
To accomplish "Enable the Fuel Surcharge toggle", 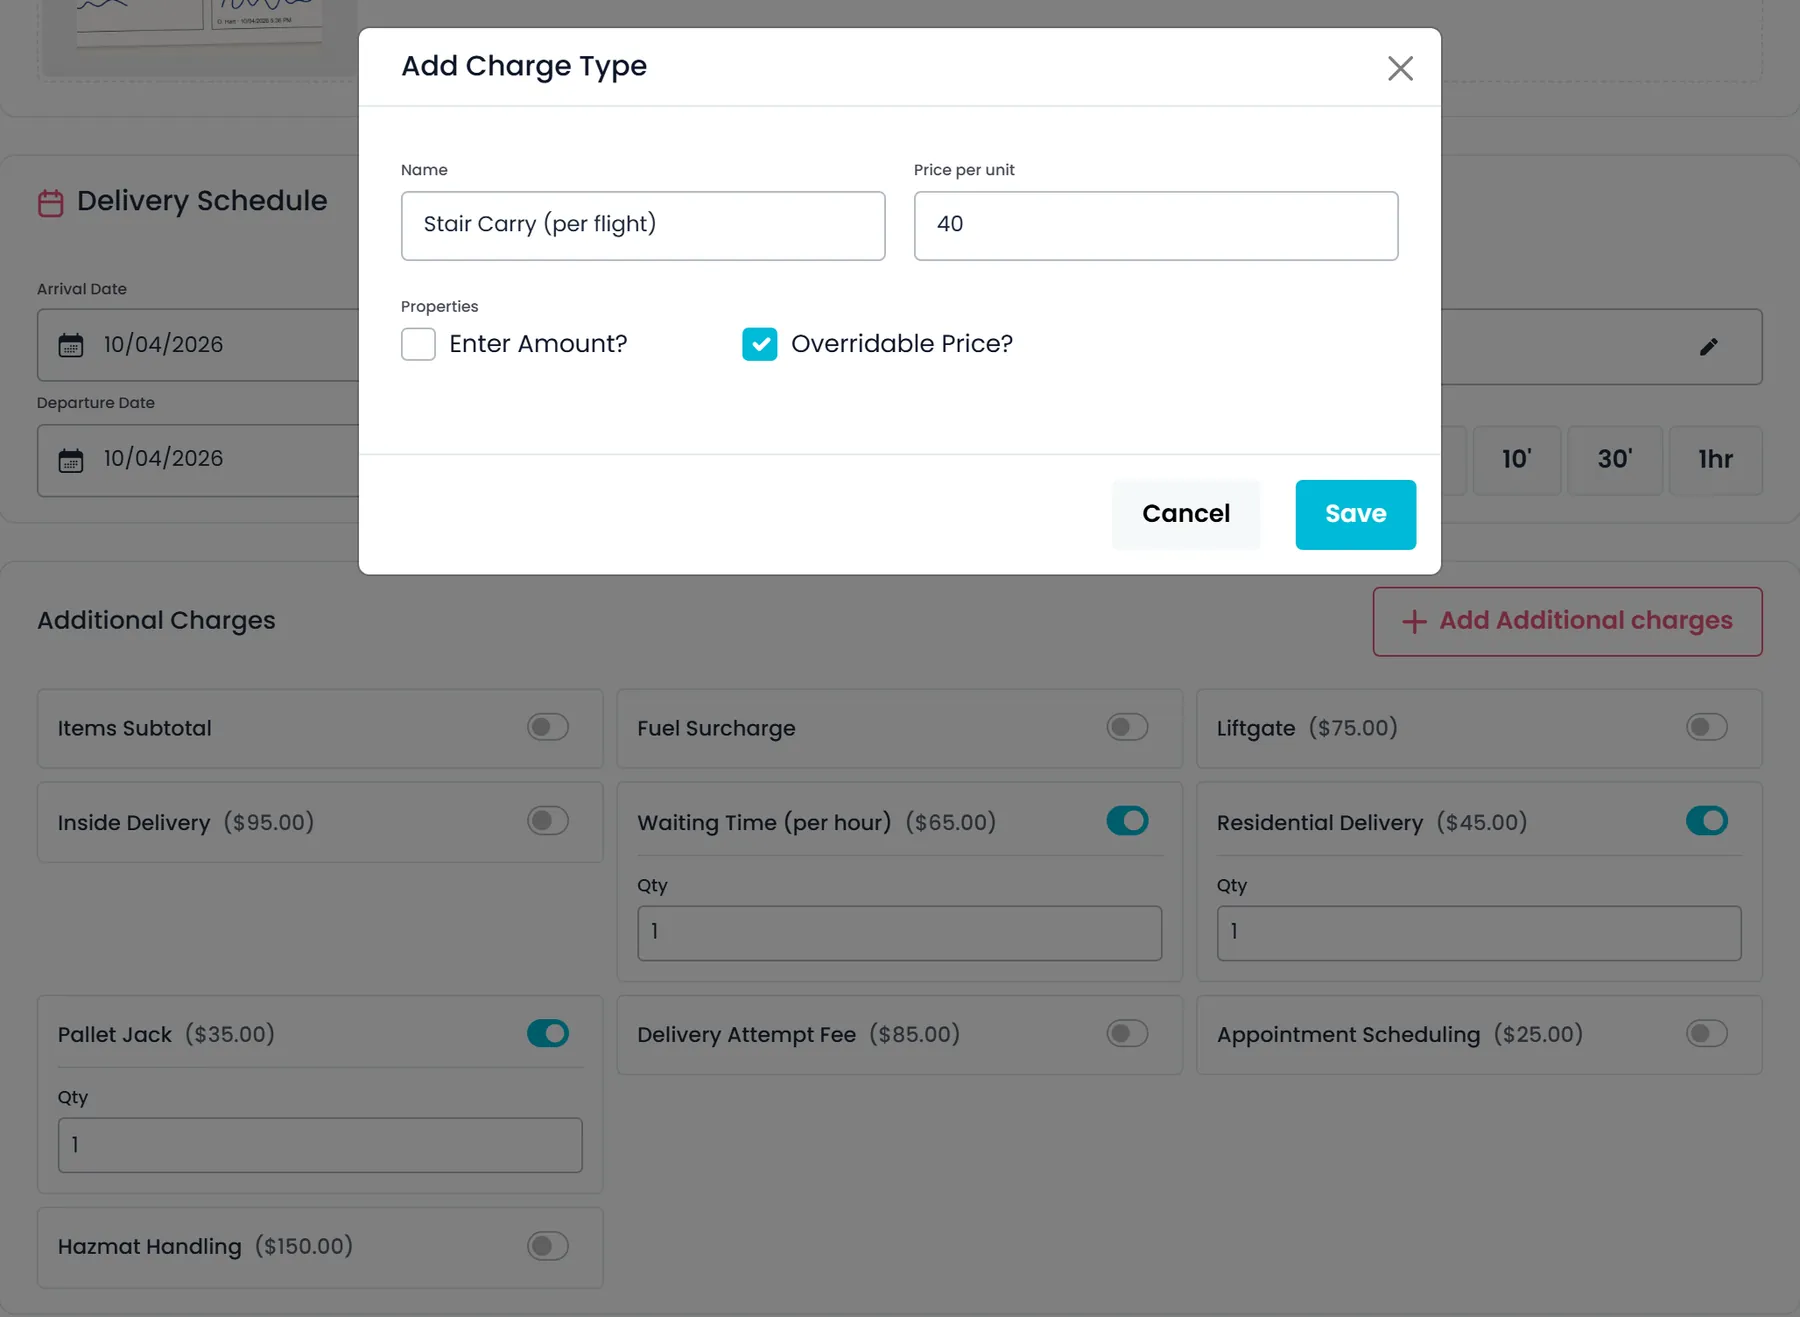I will 1127,727.
